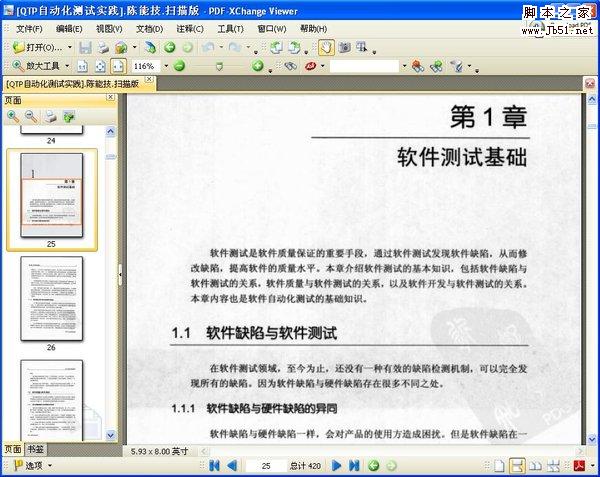
Task: Click the red PDF icon in status bar
Action: (579, 466)
